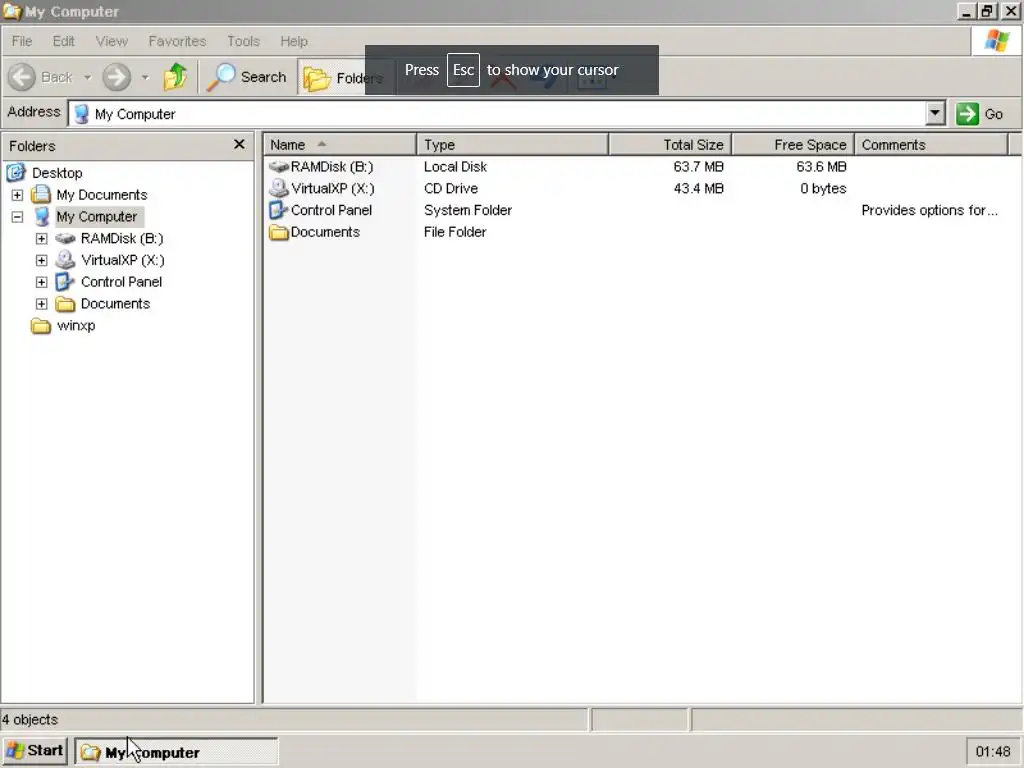This screenshot has width=1024, height=768.
Task: Select the winxp tree label
Action: [76, 325]
